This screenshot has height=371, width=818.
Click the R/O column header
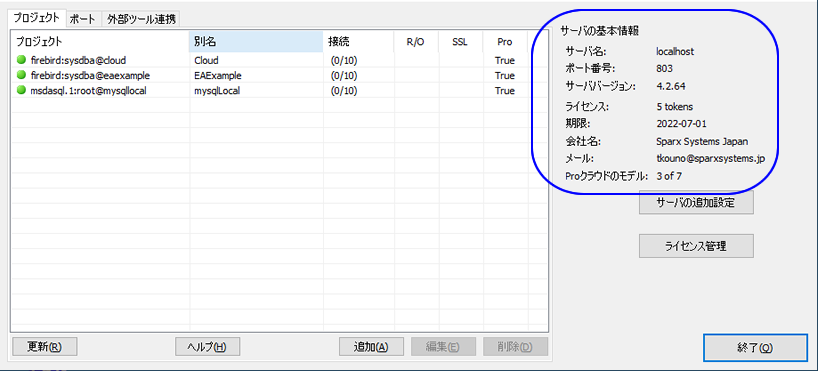point(416,41)
